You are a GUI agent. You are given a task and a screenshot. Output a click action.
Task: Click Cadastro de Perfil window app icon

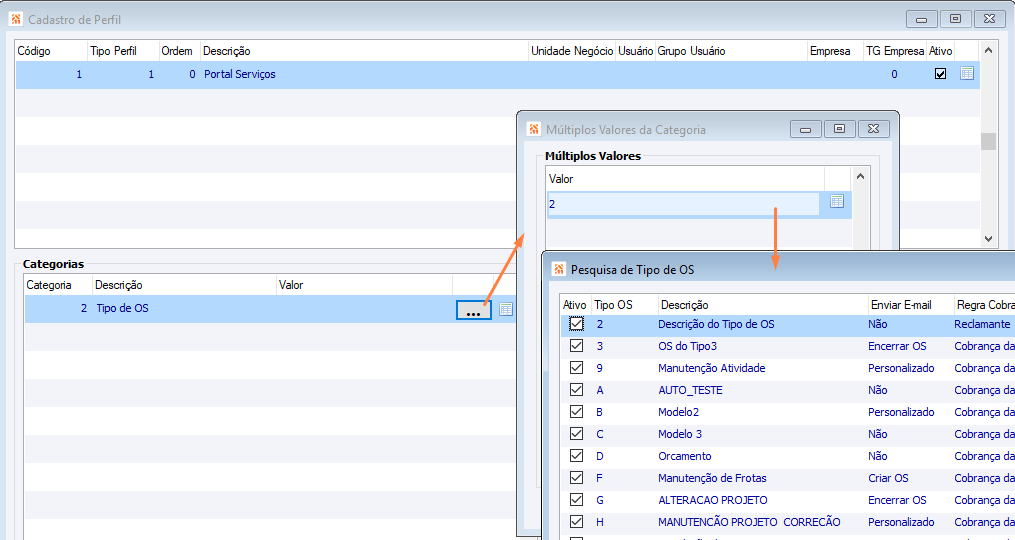point(16,19)
